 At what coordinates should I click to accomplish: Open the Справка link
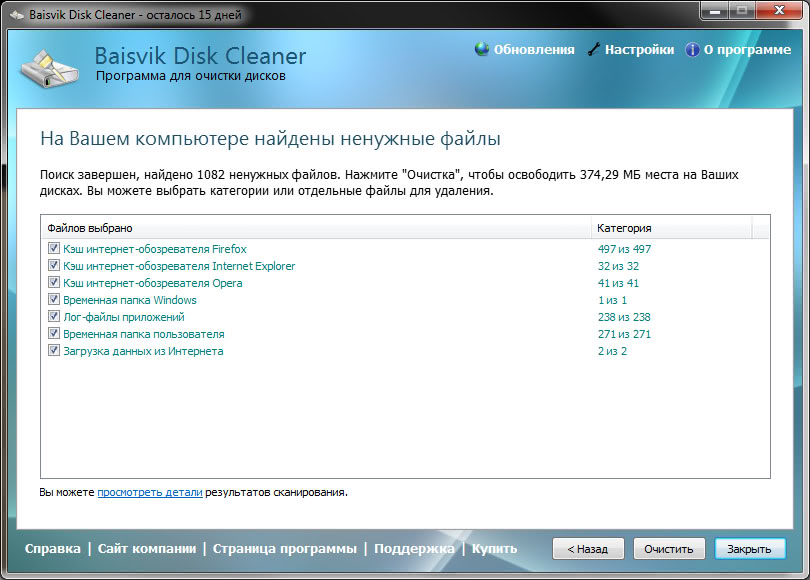point(53,548)
